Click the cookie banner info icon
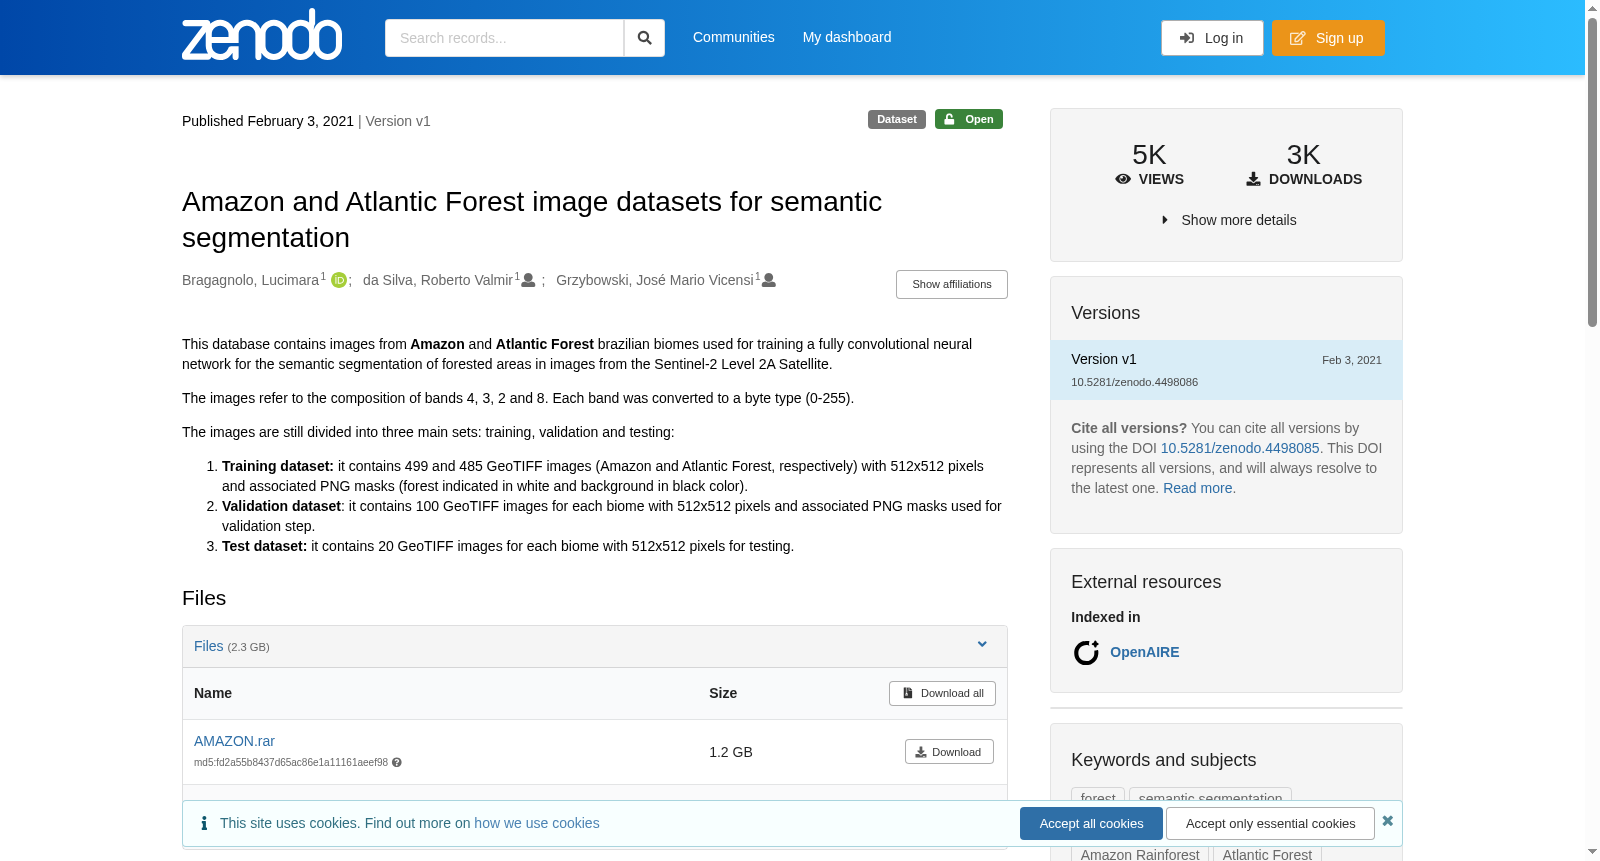1600x861 pixels. (204, 823)
